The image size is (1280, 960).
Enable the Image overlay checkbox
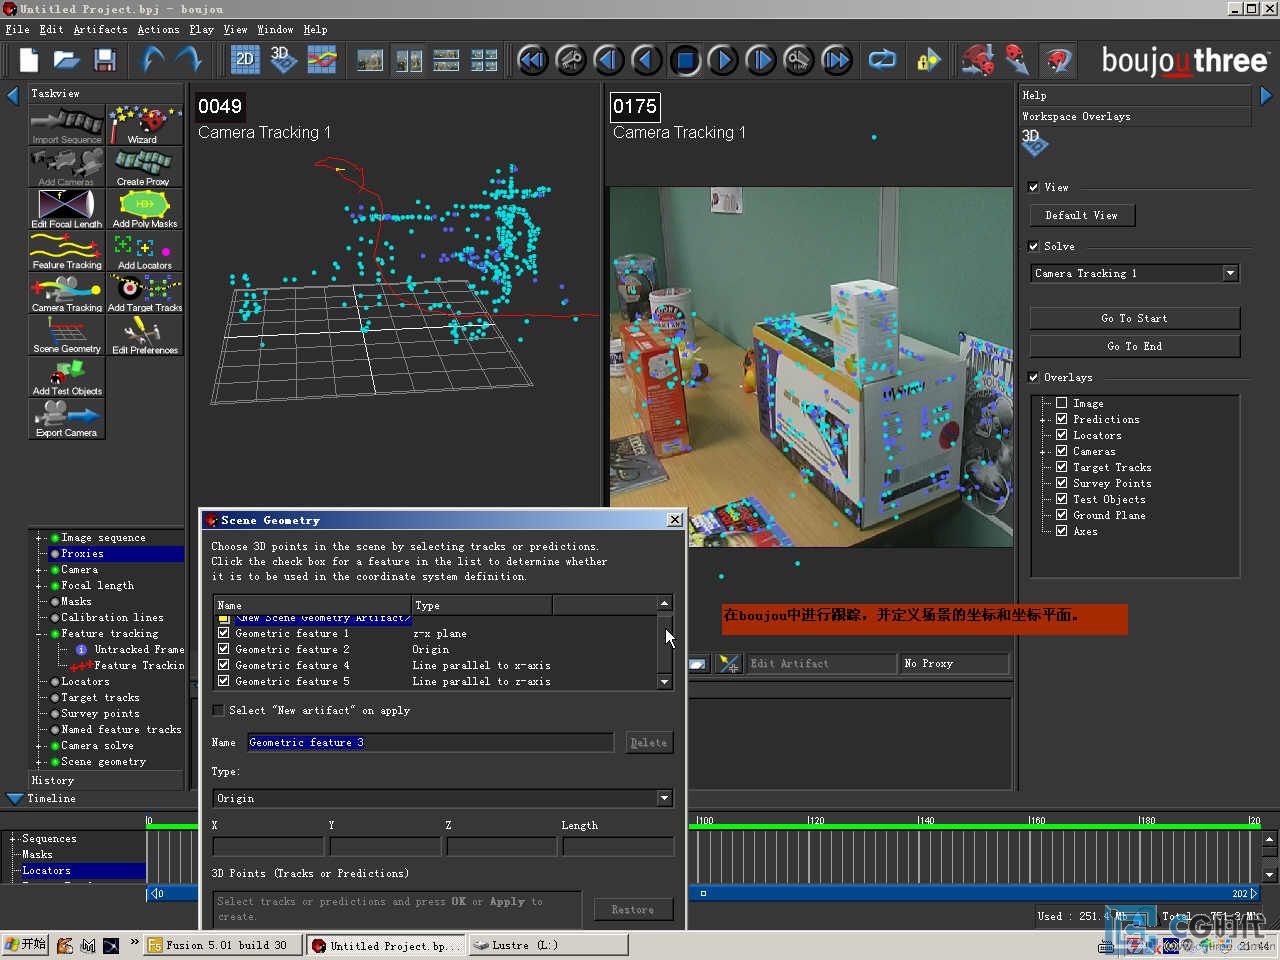click(1062, 403)
